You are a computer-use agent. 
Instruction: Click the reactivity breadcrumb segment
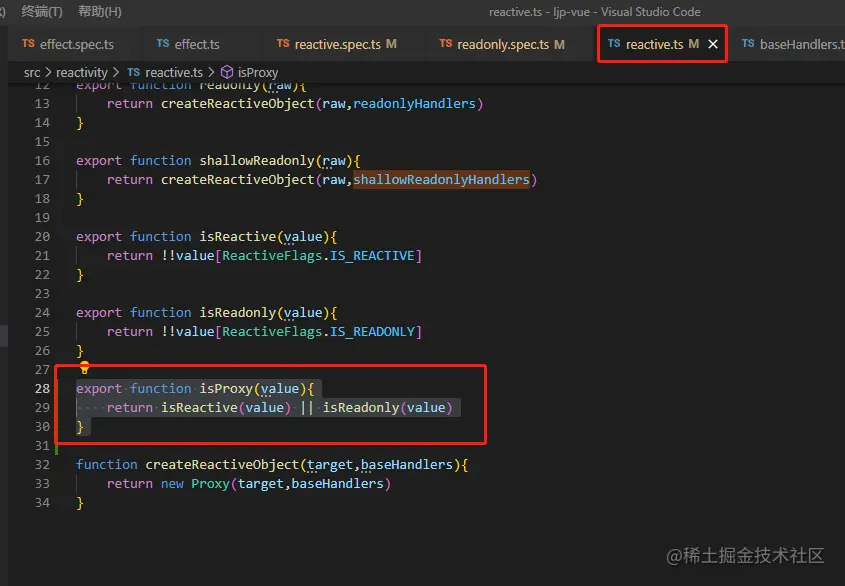(x=82, y=72)
